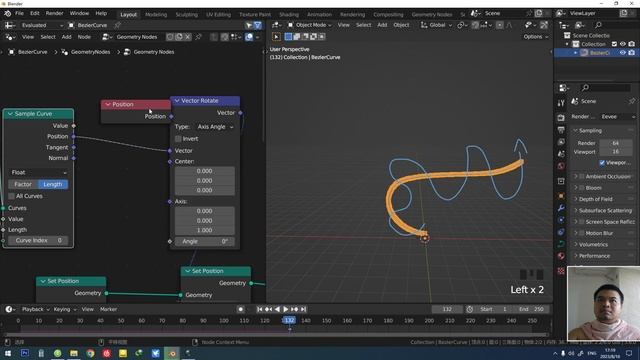640x360 pixels.
Task: Open the Tool settings properties tab icon
Action: [561, 103]
